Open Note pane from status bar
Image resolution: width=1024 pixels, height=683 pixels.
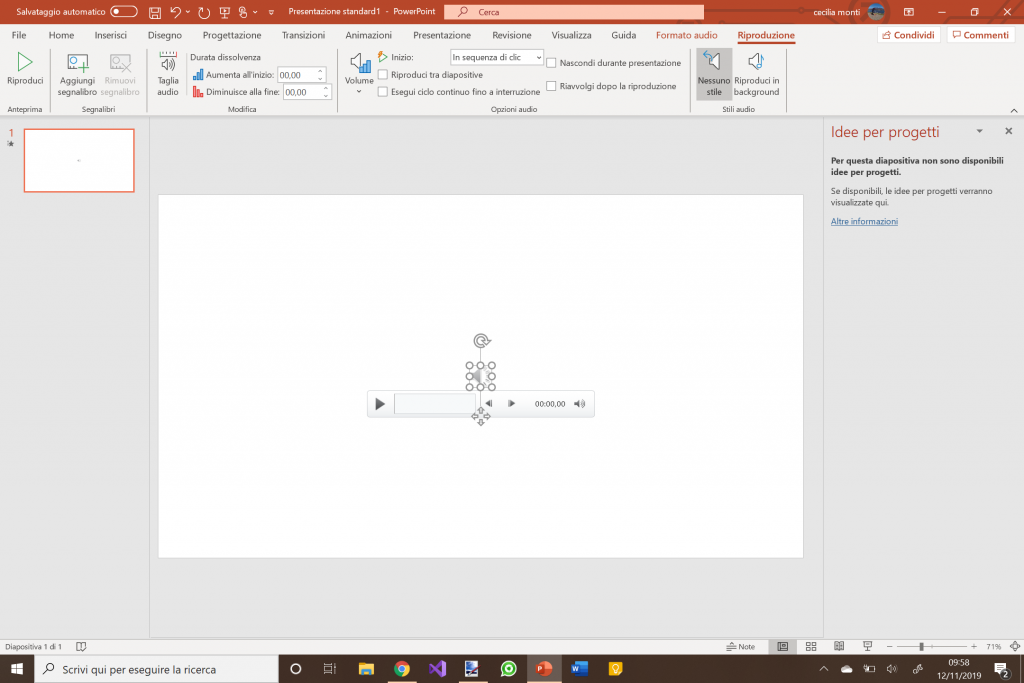tap(741, 646)
